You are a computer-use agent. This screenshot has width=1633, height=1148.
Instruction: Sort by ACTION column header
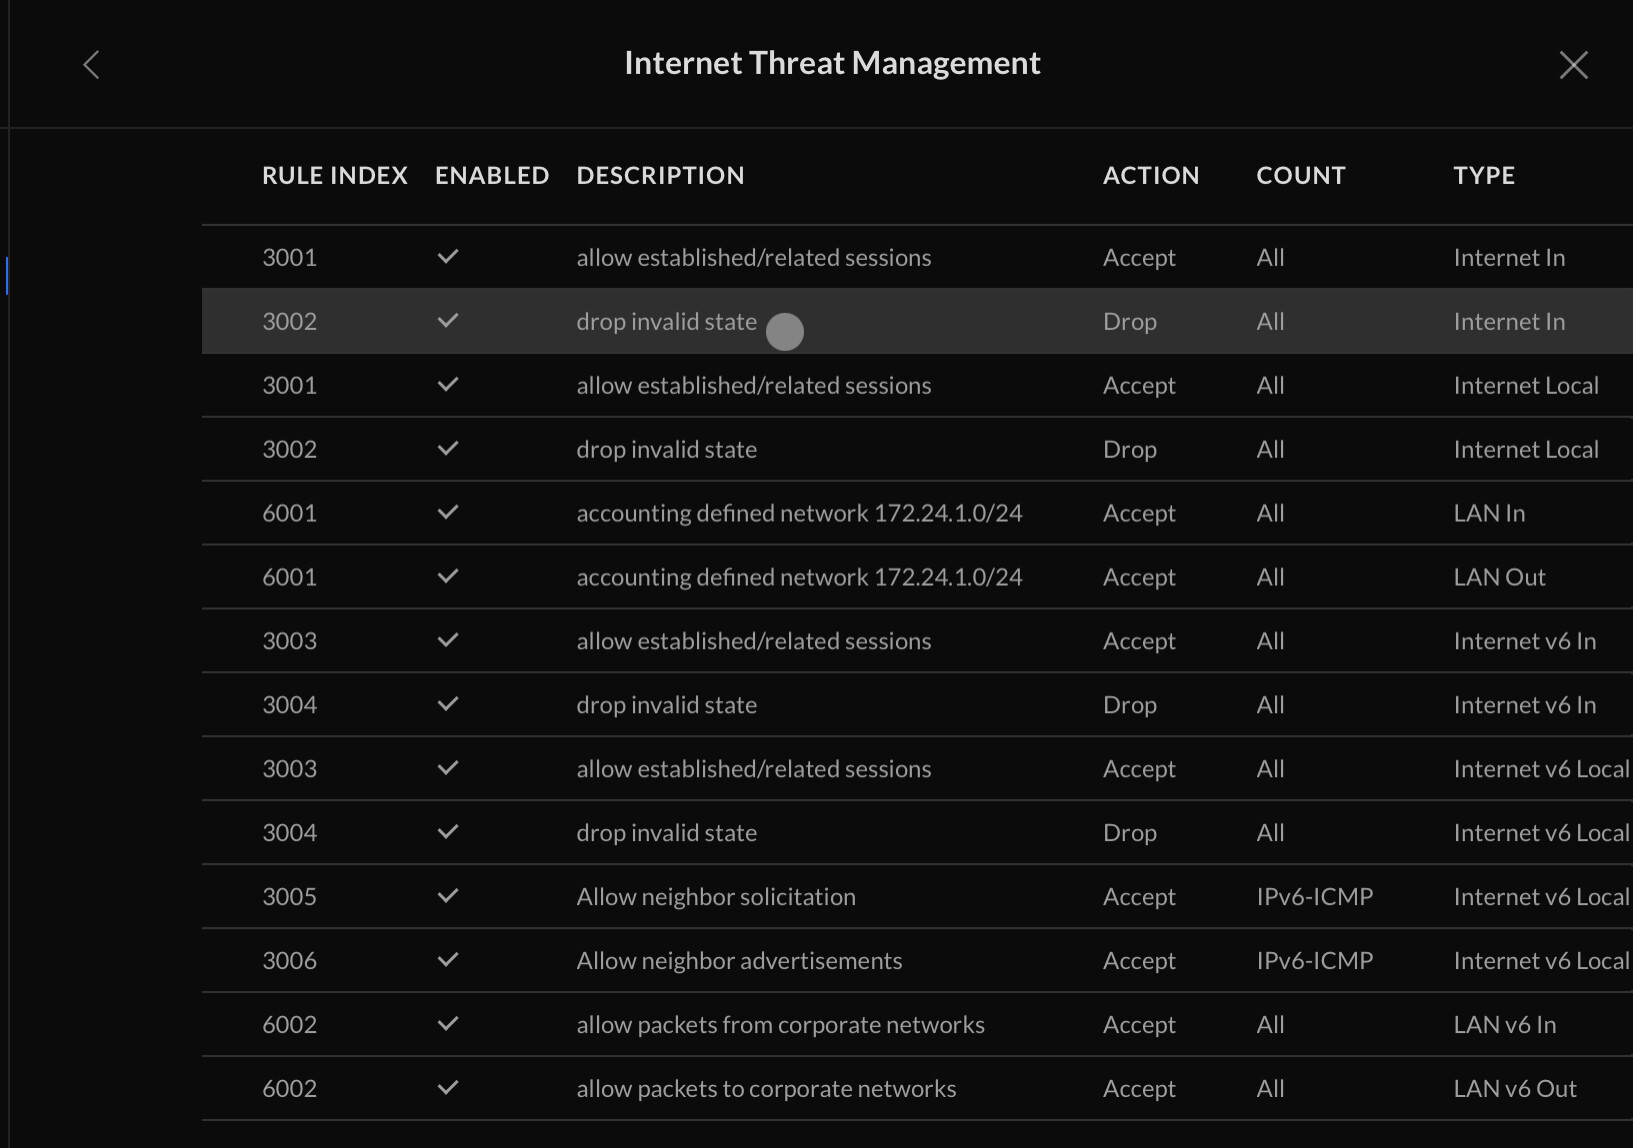coord(1151,175)
